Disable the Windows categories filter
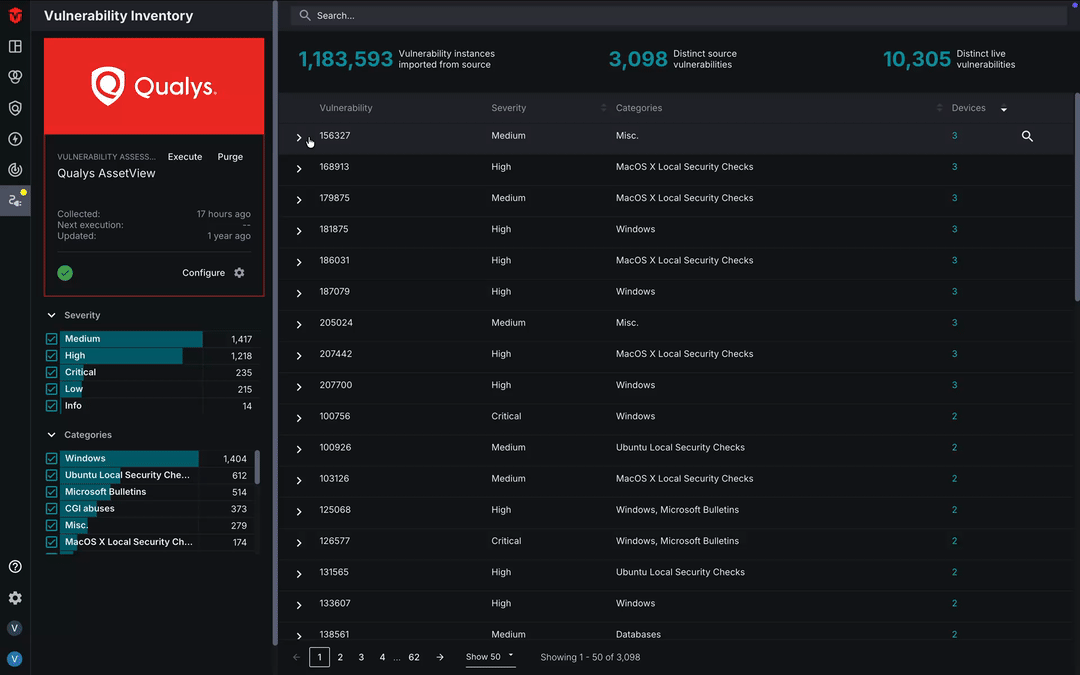 pos(51,457)
